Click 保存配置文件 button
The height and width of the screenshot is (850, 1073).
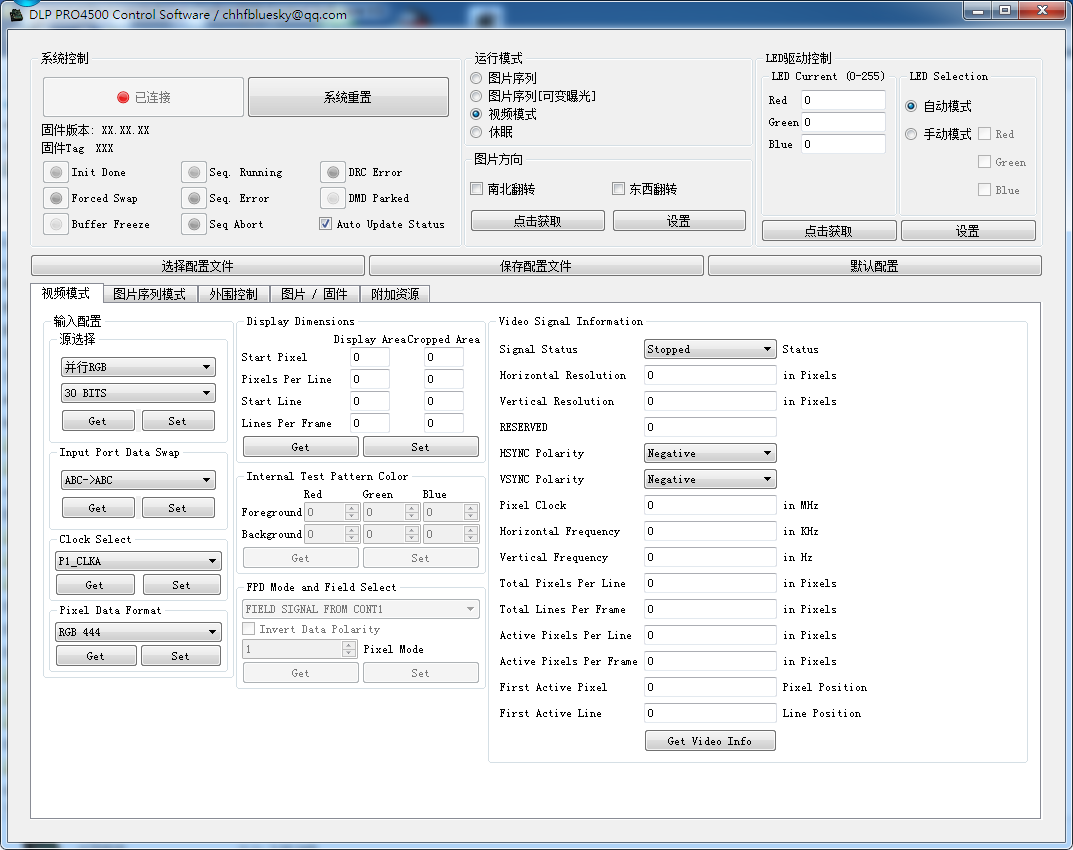536,266
